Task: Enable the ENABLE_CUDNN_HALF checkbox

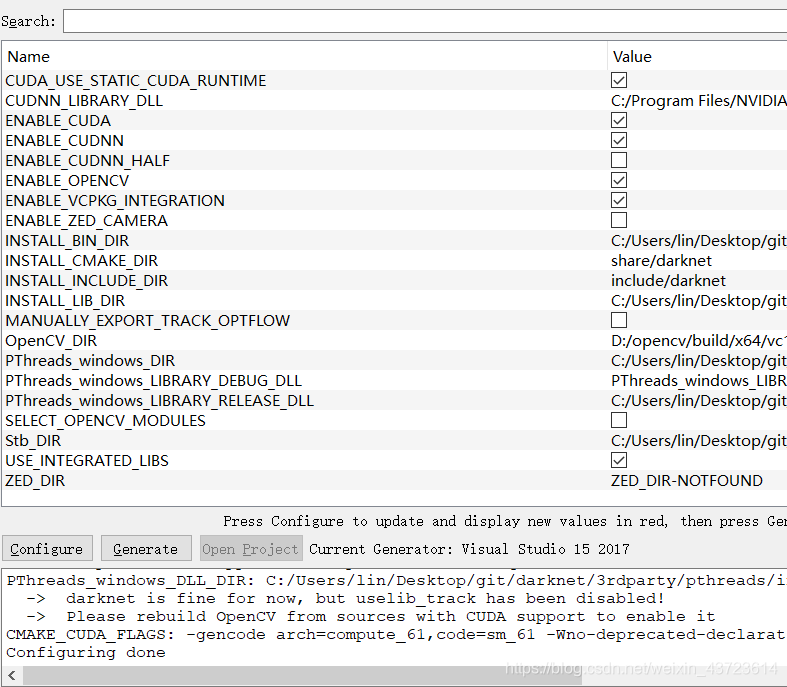Action: [619, 160]
